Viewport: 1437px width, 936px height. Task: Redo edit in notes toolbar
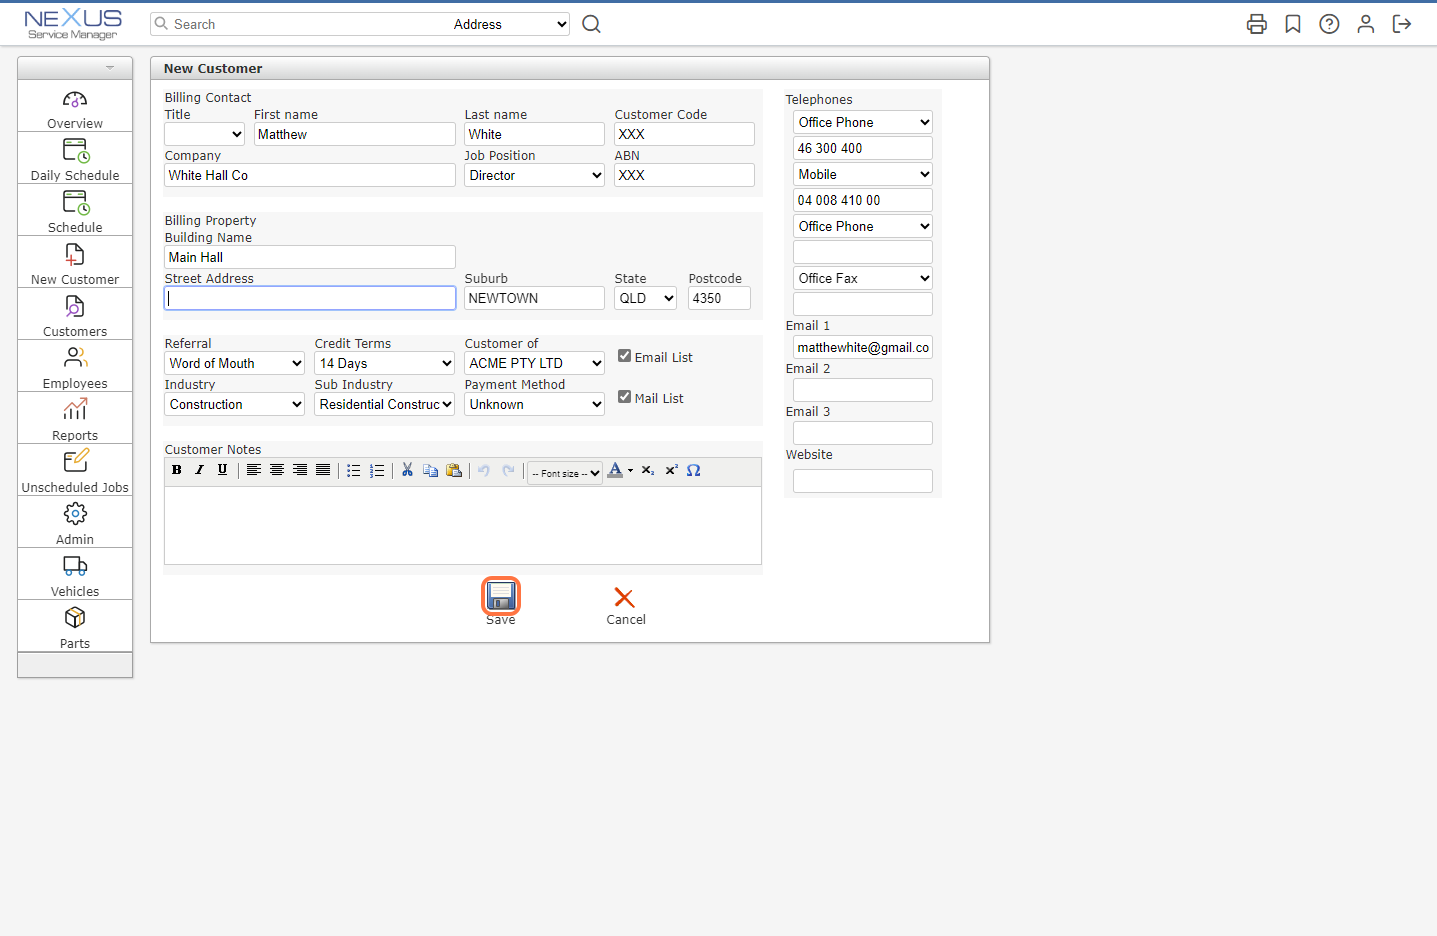508,470
